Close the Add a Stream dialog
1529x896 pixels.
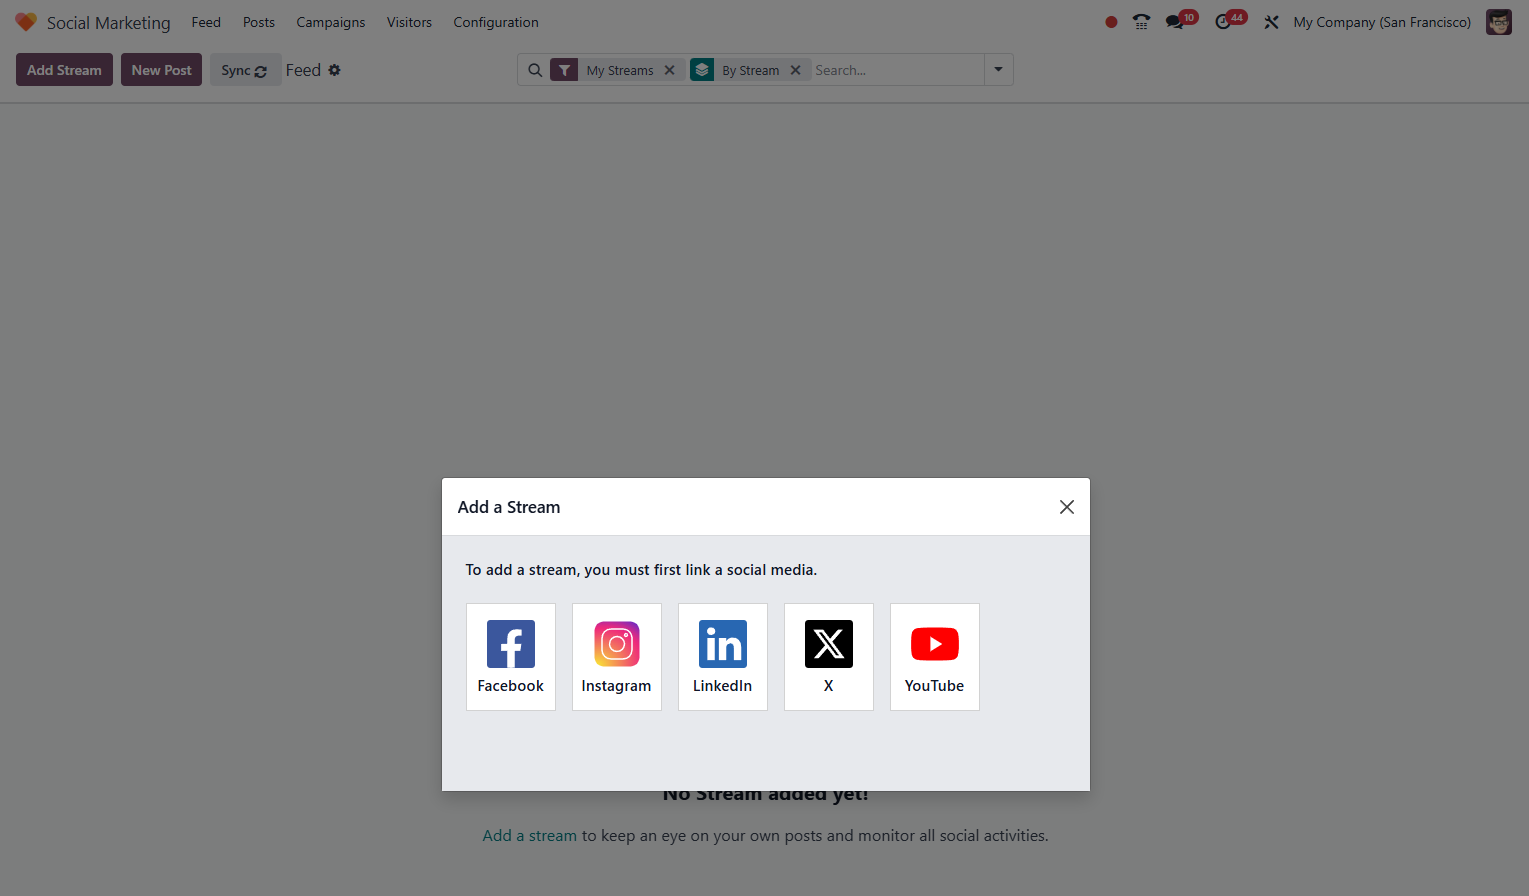[x=1067, y=507]
